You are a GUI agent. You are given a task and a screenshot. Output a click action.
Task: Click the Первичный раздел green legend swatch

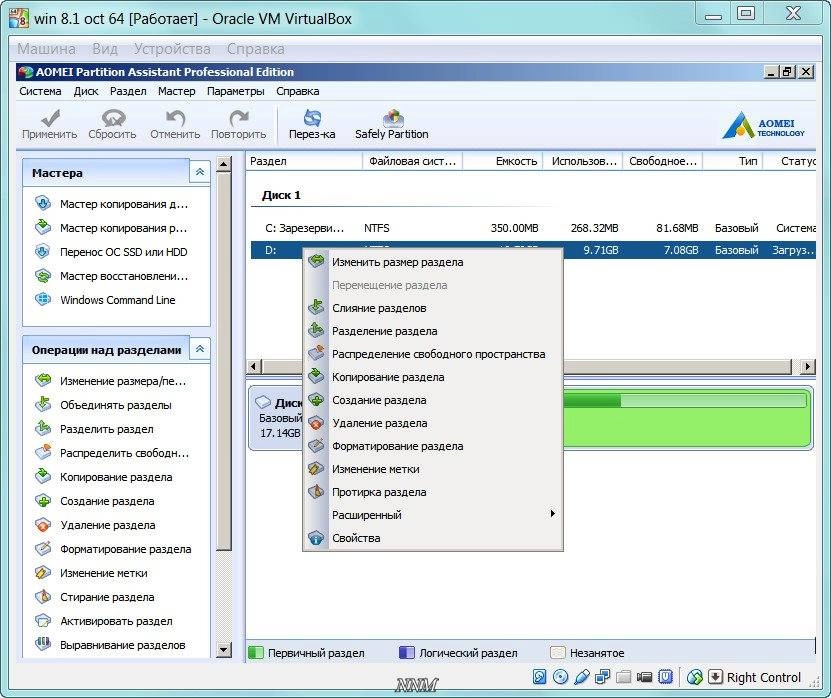click(x=256, y=652)
